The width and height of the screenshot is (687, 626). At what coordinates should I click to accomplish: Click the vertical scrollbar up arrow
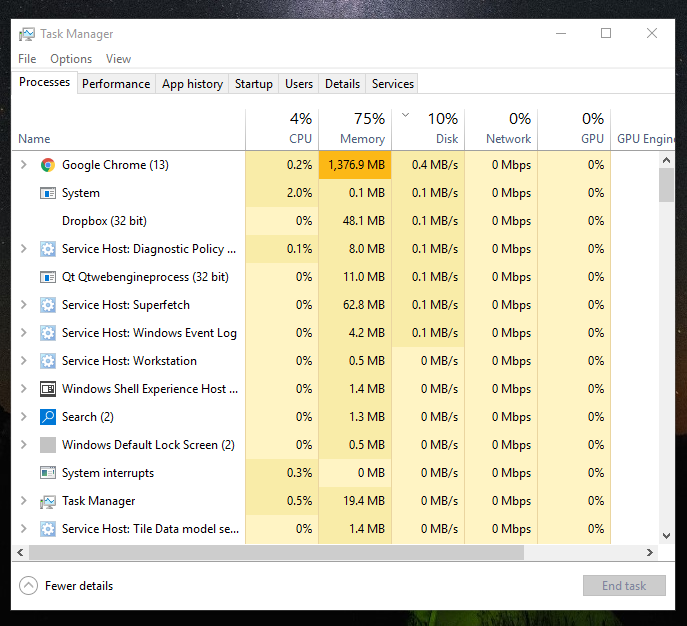(666, 160)
